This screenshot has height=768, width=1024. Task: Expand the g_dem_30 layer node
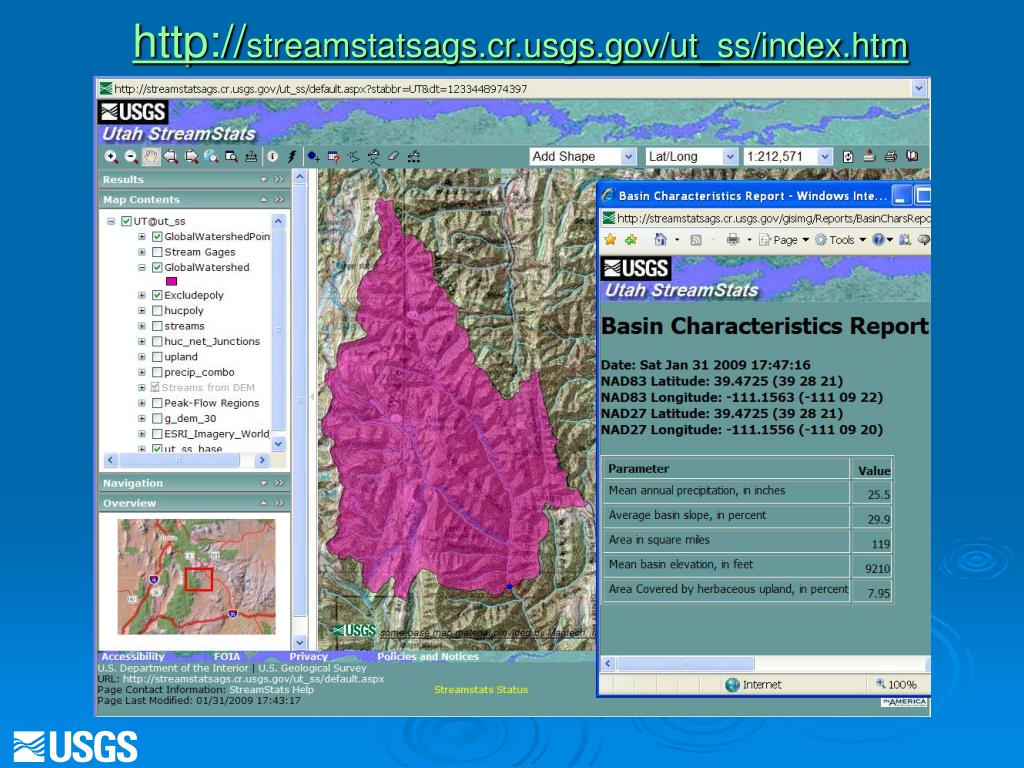pos(142,419)
